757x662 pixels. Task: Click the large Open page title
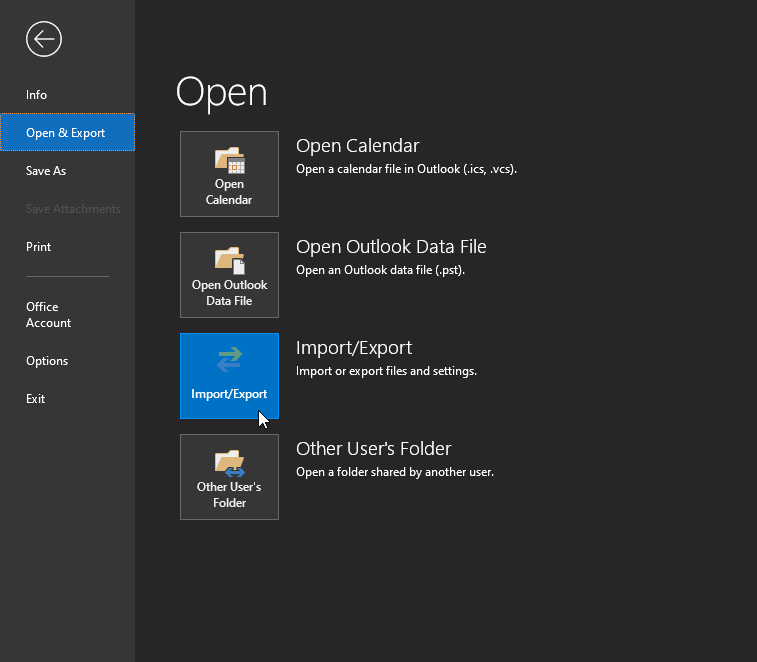pos(222,93)
